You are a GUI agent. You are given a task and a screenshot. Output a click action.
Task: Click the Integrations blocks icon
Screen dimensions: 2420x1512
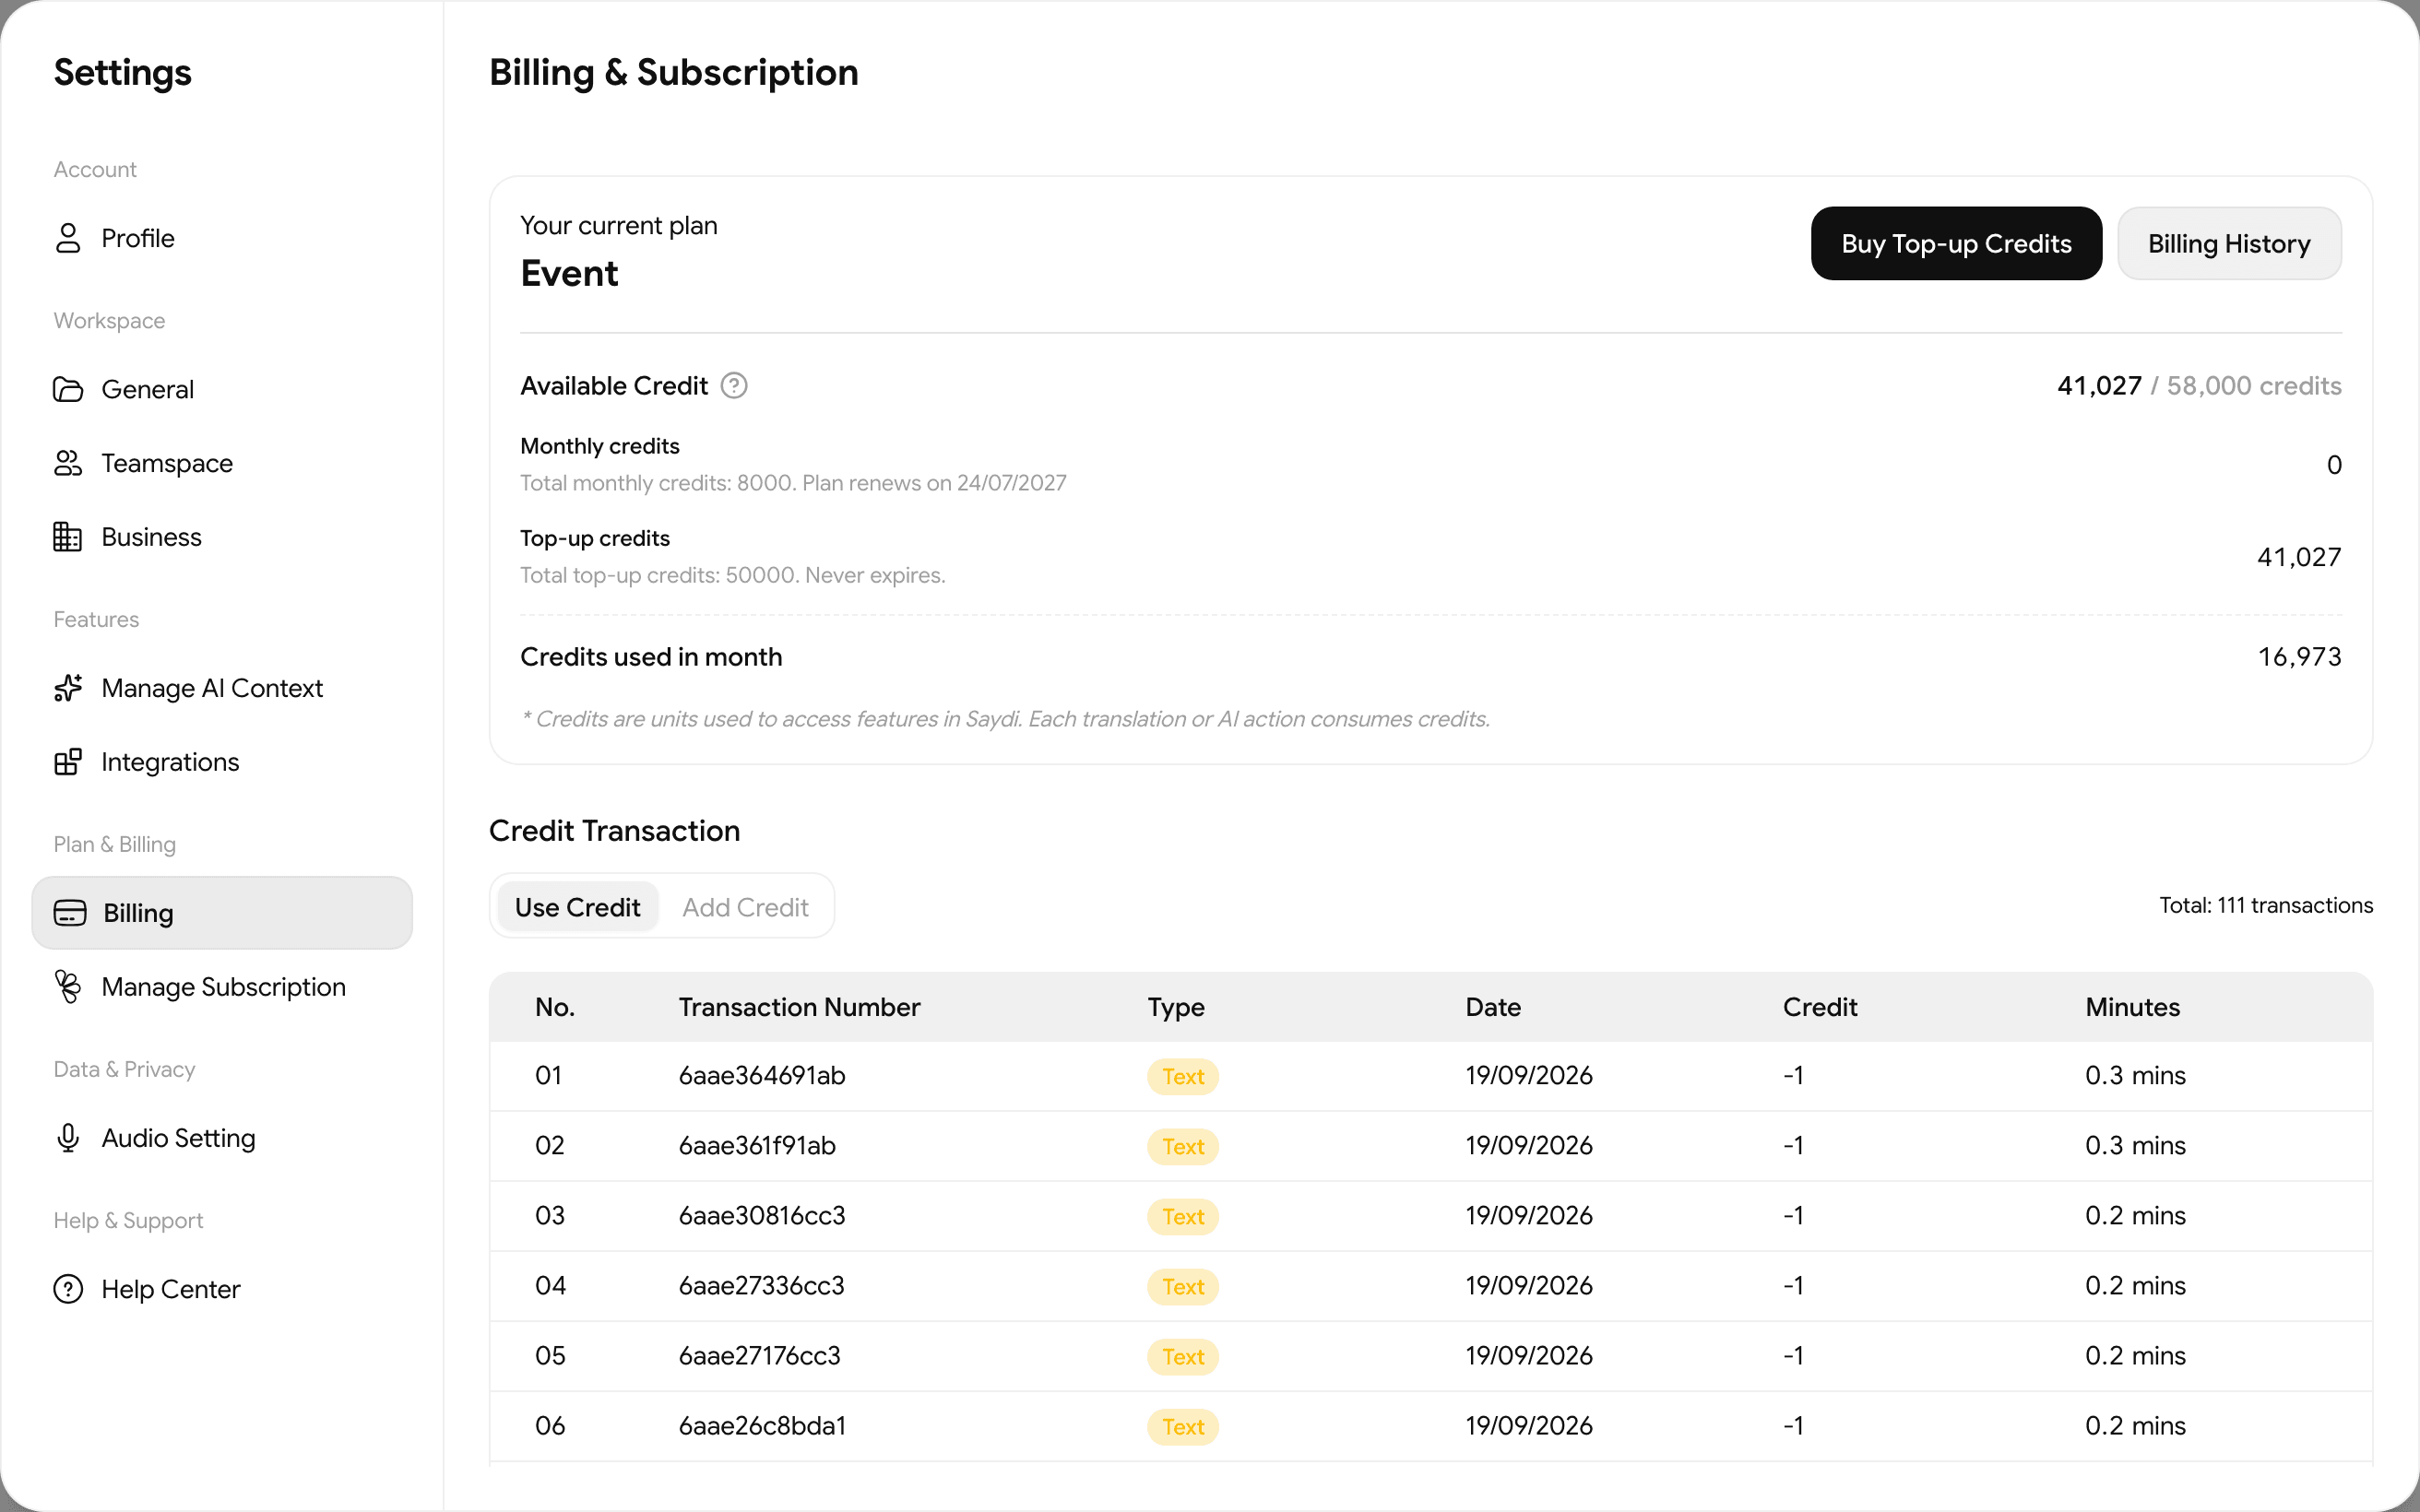coord(67,762)
